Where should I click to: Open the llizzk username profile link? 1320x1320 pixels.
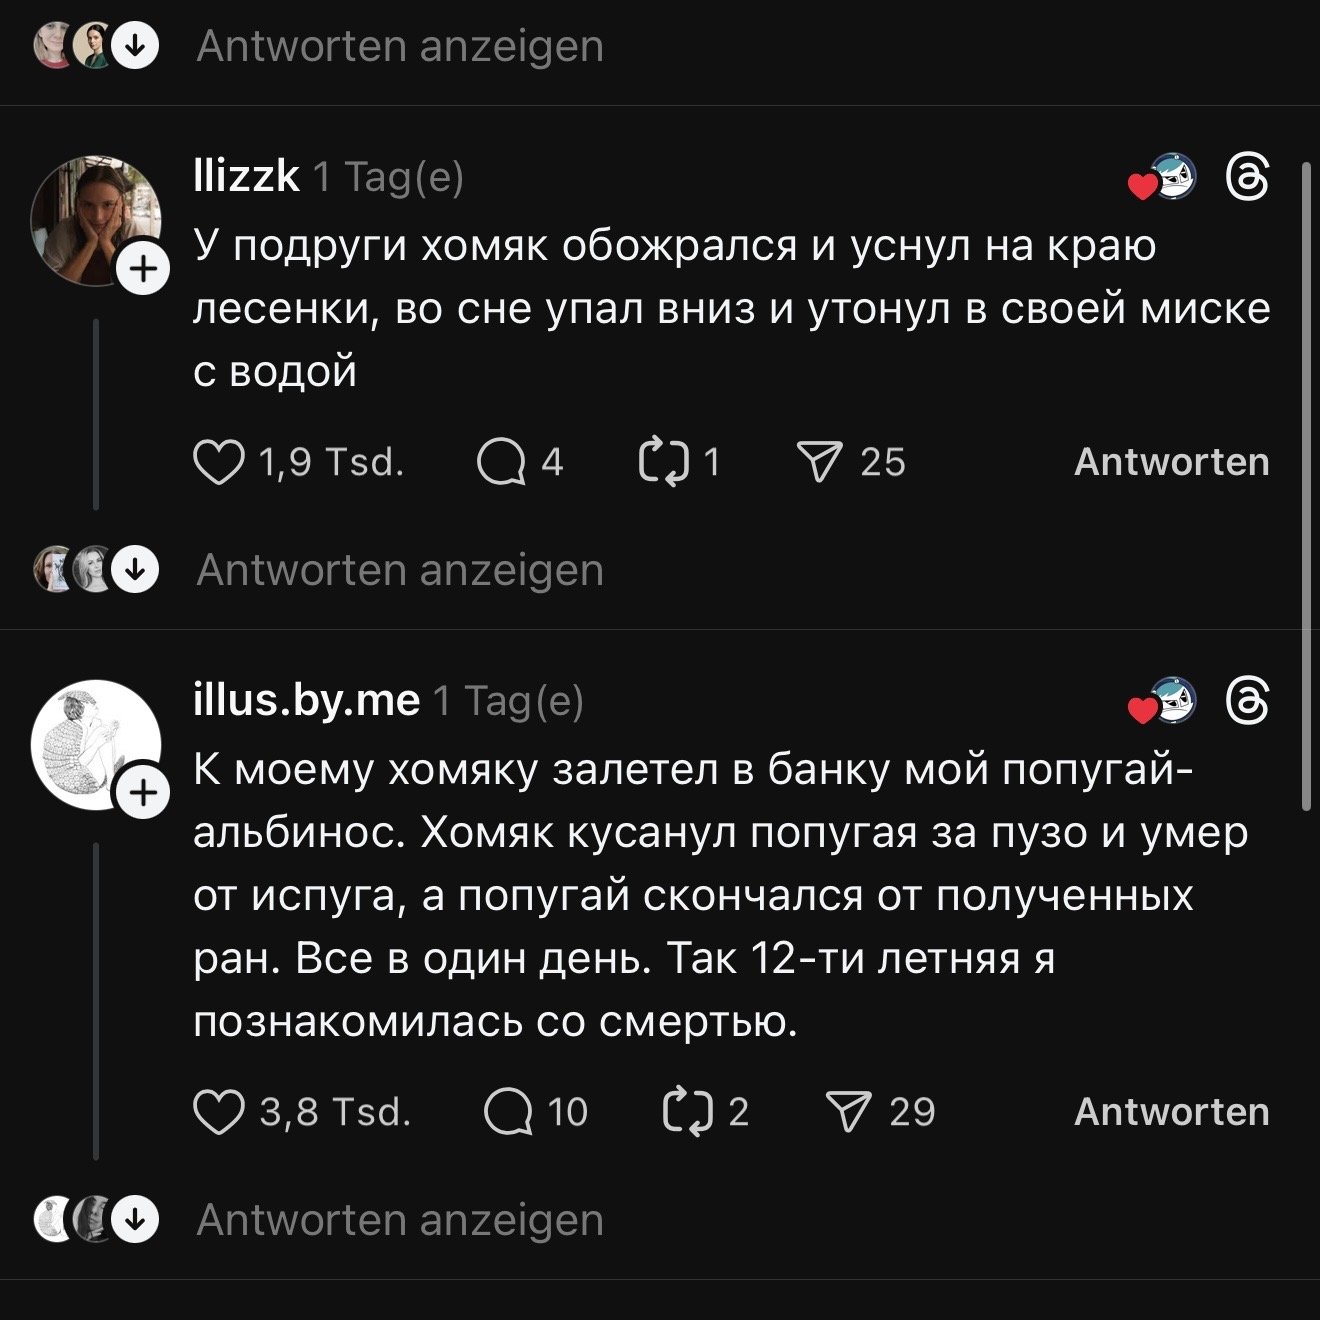tap(246, 176)
